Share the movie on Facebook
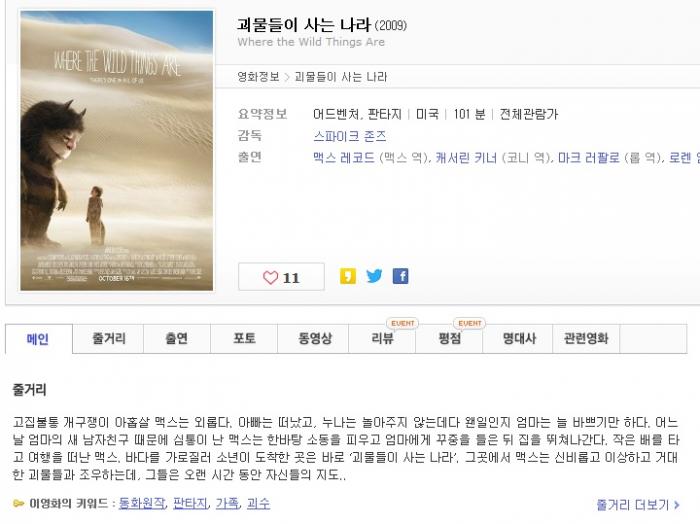The image size is (700, 524). pos(400,276)
